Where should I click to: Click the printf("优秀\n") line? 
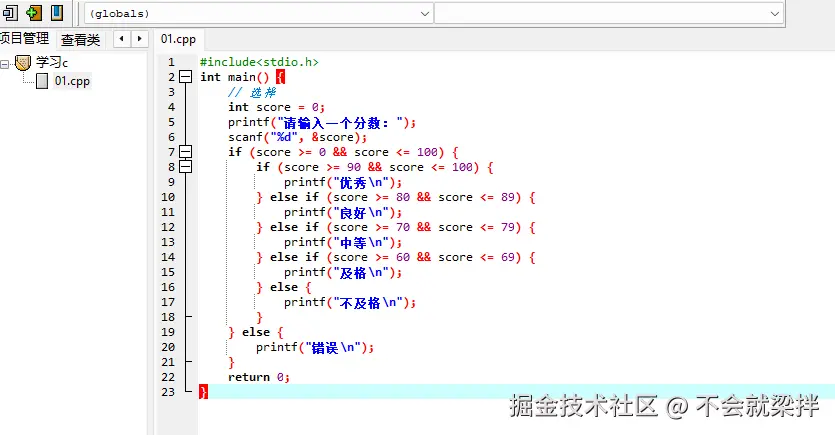click(343, 182)
